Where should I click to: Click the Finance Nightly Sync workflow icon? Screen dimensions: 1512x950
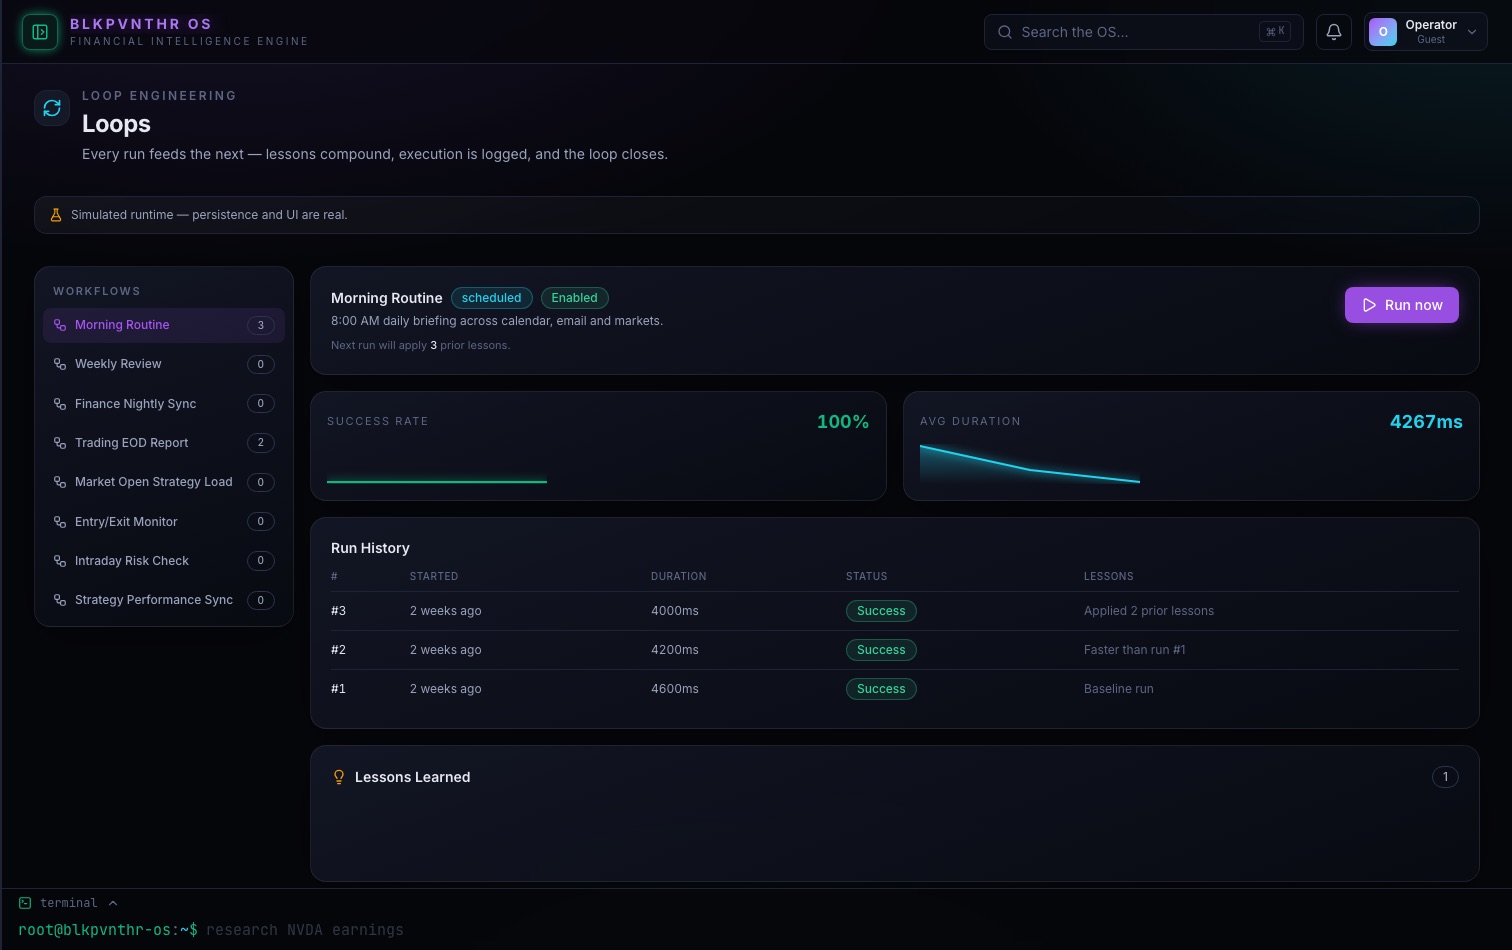pyautogui.click(x=60, y=404)
